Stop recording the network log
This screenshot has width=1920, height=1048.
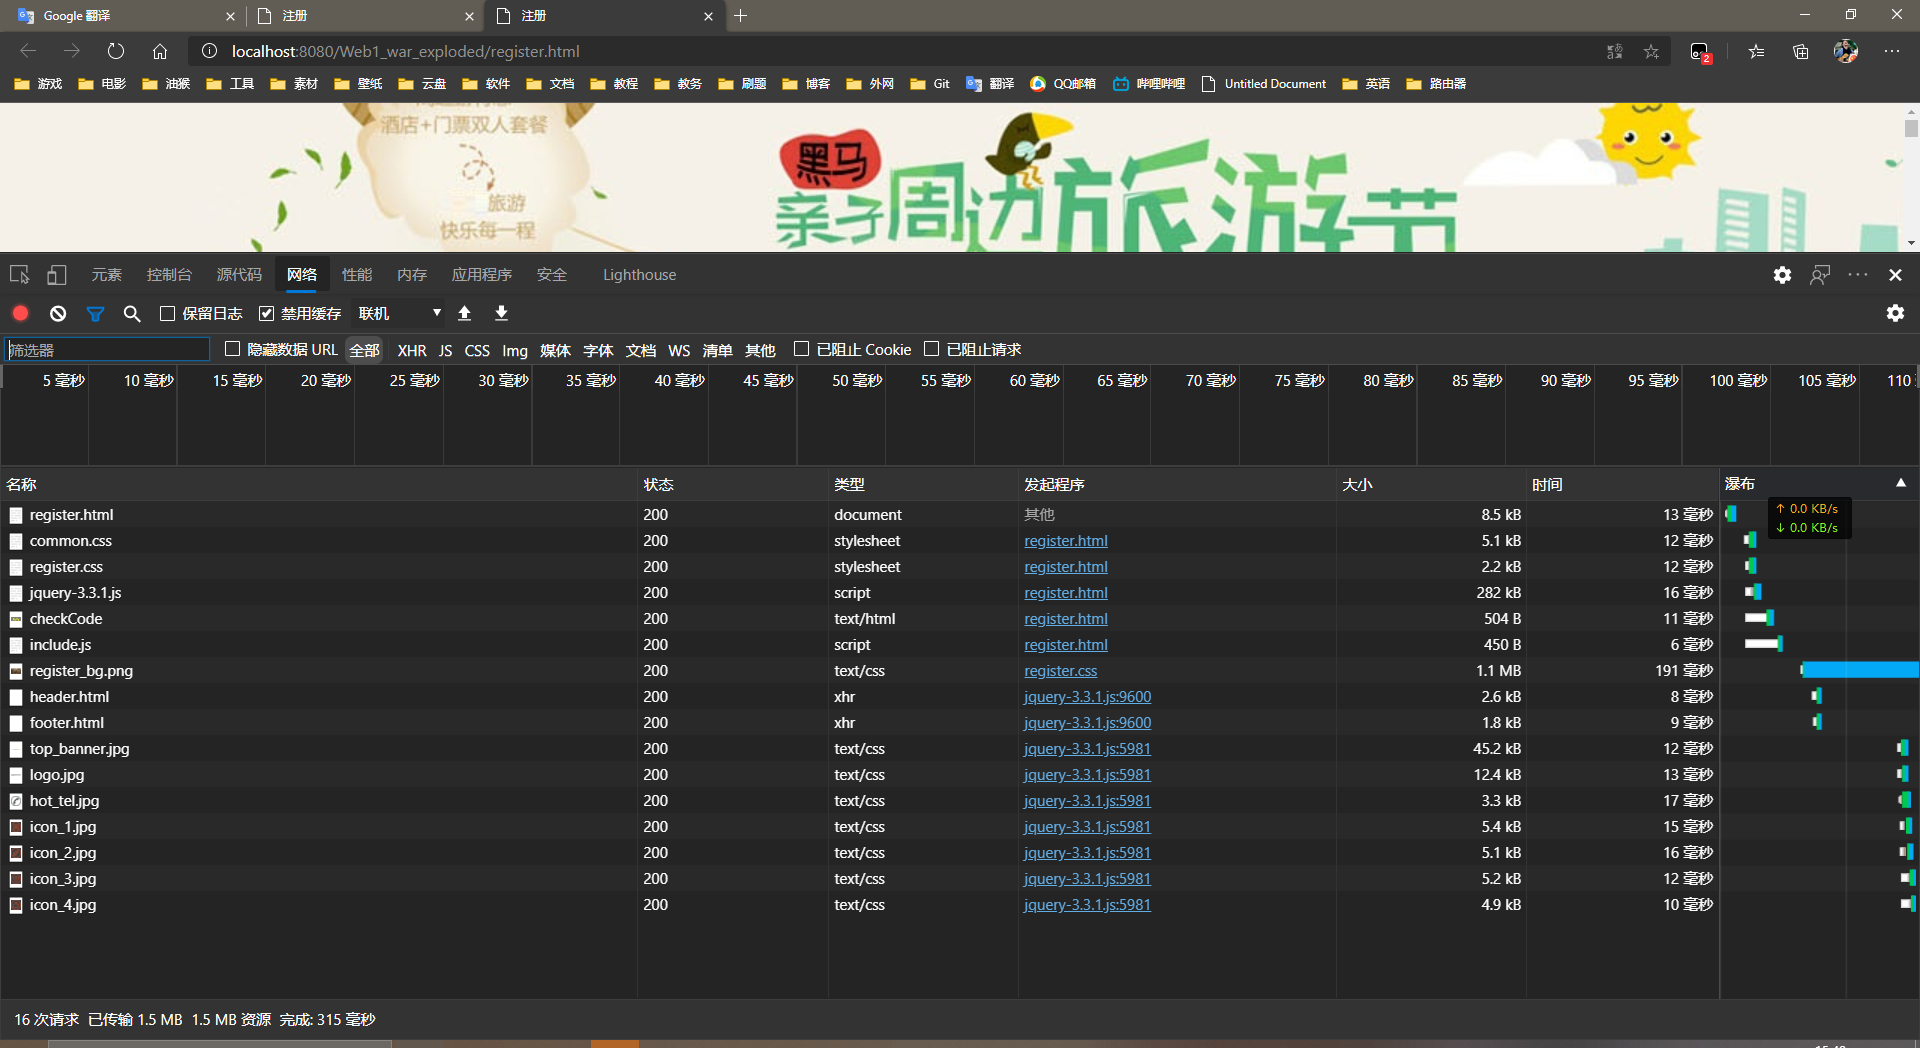(x=20, y=313)
